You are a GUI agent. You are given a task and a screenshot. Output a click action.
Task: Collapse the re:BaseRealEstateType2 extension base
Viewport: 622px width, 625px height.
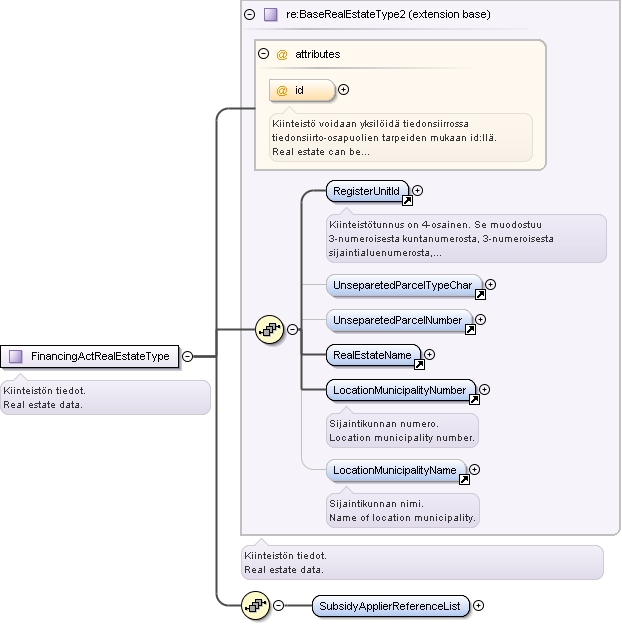[x=250, y=15]
